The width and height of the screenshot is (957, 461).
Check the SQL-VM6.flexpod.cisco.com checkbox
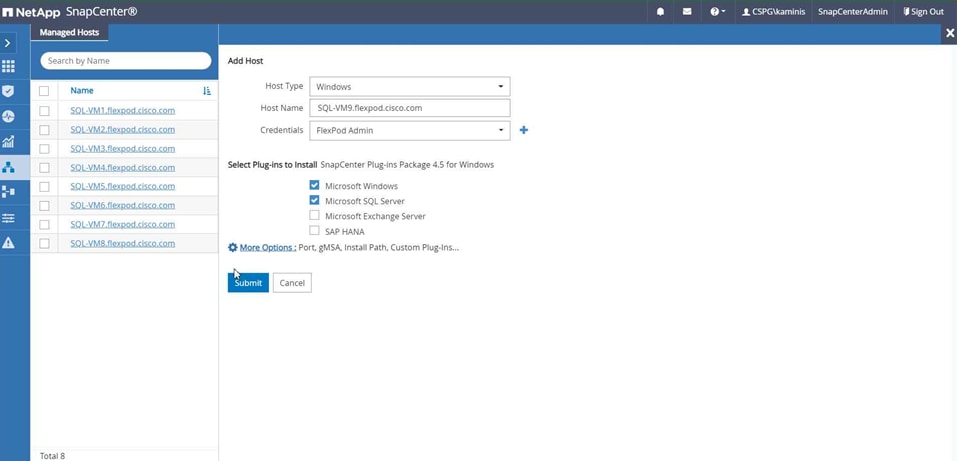pyautogui.click(x=44, y=205)
